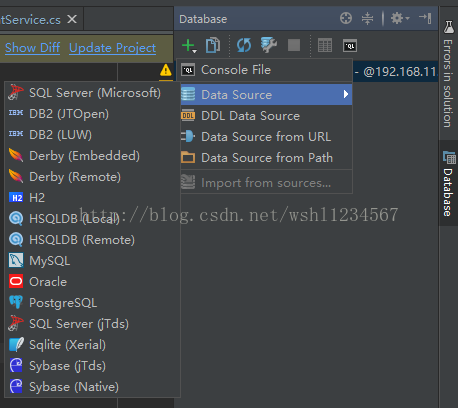Select Console File menu item
The width and height of the screenshot is (458, 408).
pos(264,70)
